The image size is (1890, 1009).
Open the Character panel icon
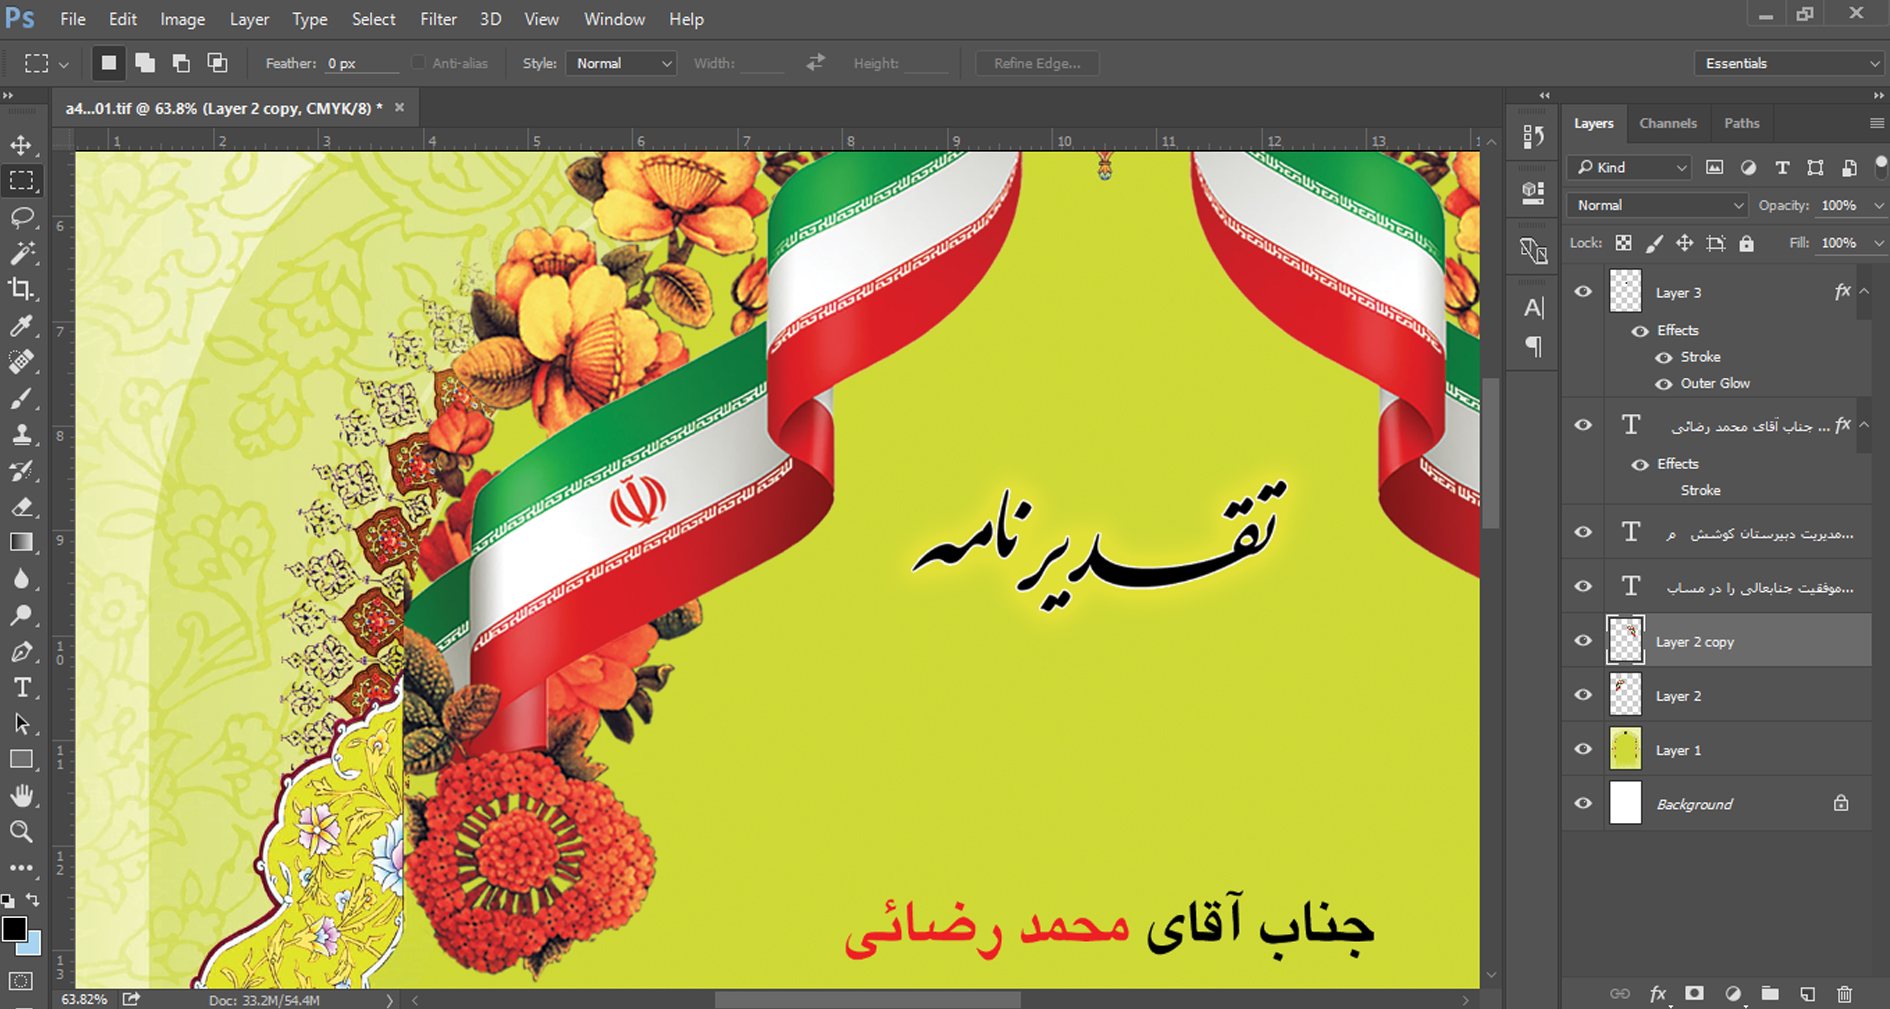coord(1533,308)
